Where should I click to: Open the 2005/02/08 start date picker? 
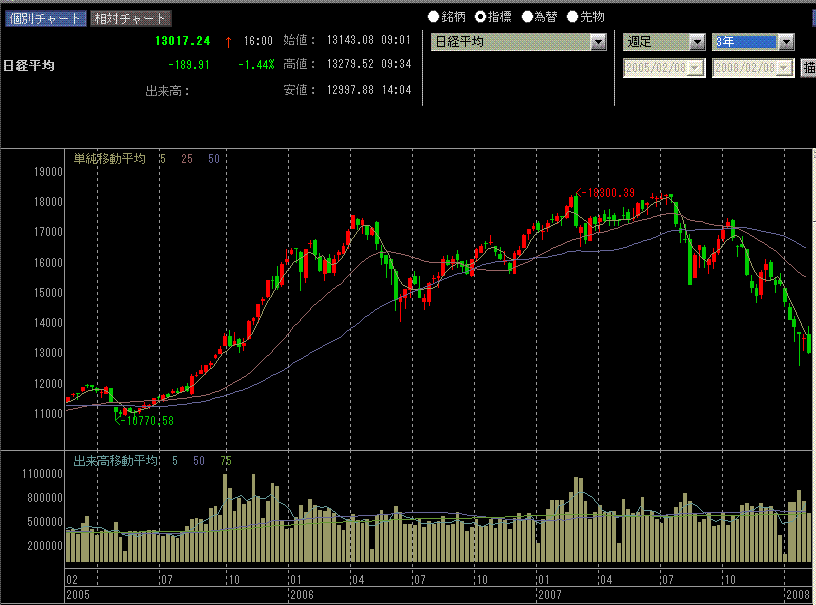[696, 68]
